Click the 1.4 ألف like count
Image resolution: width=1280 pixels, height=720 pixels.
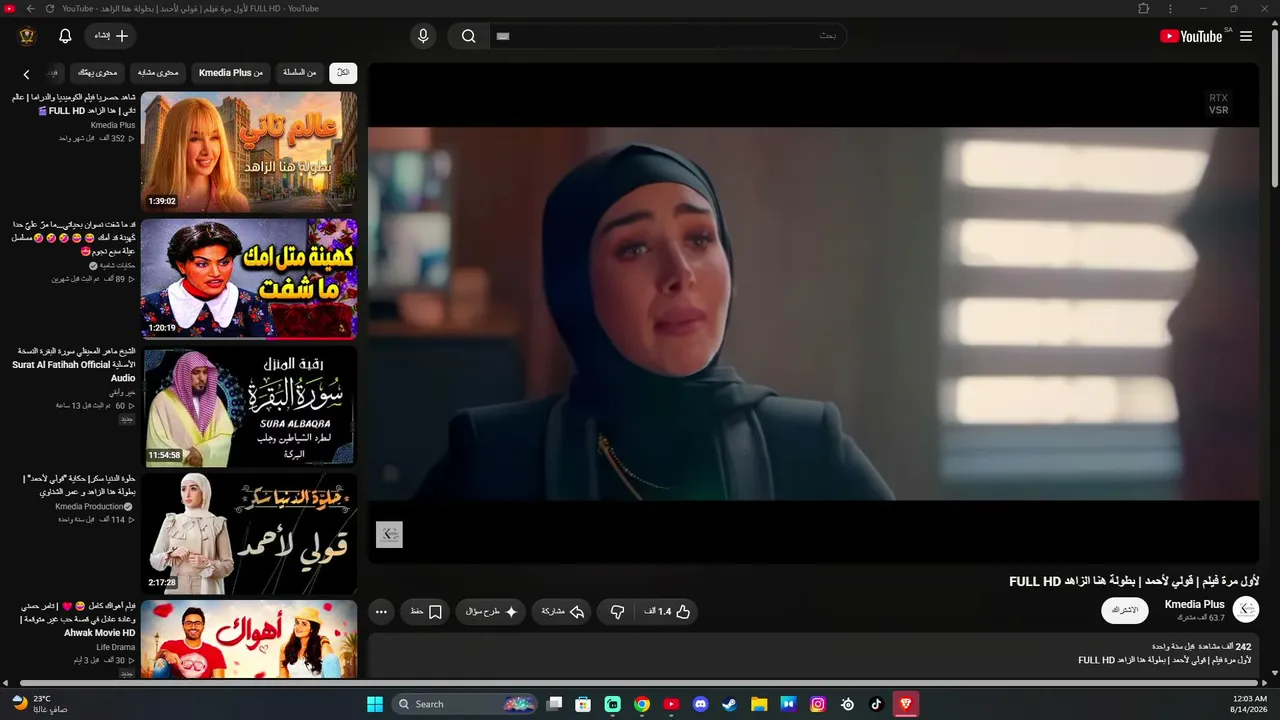pyautogui.click(x=658, y=612)
